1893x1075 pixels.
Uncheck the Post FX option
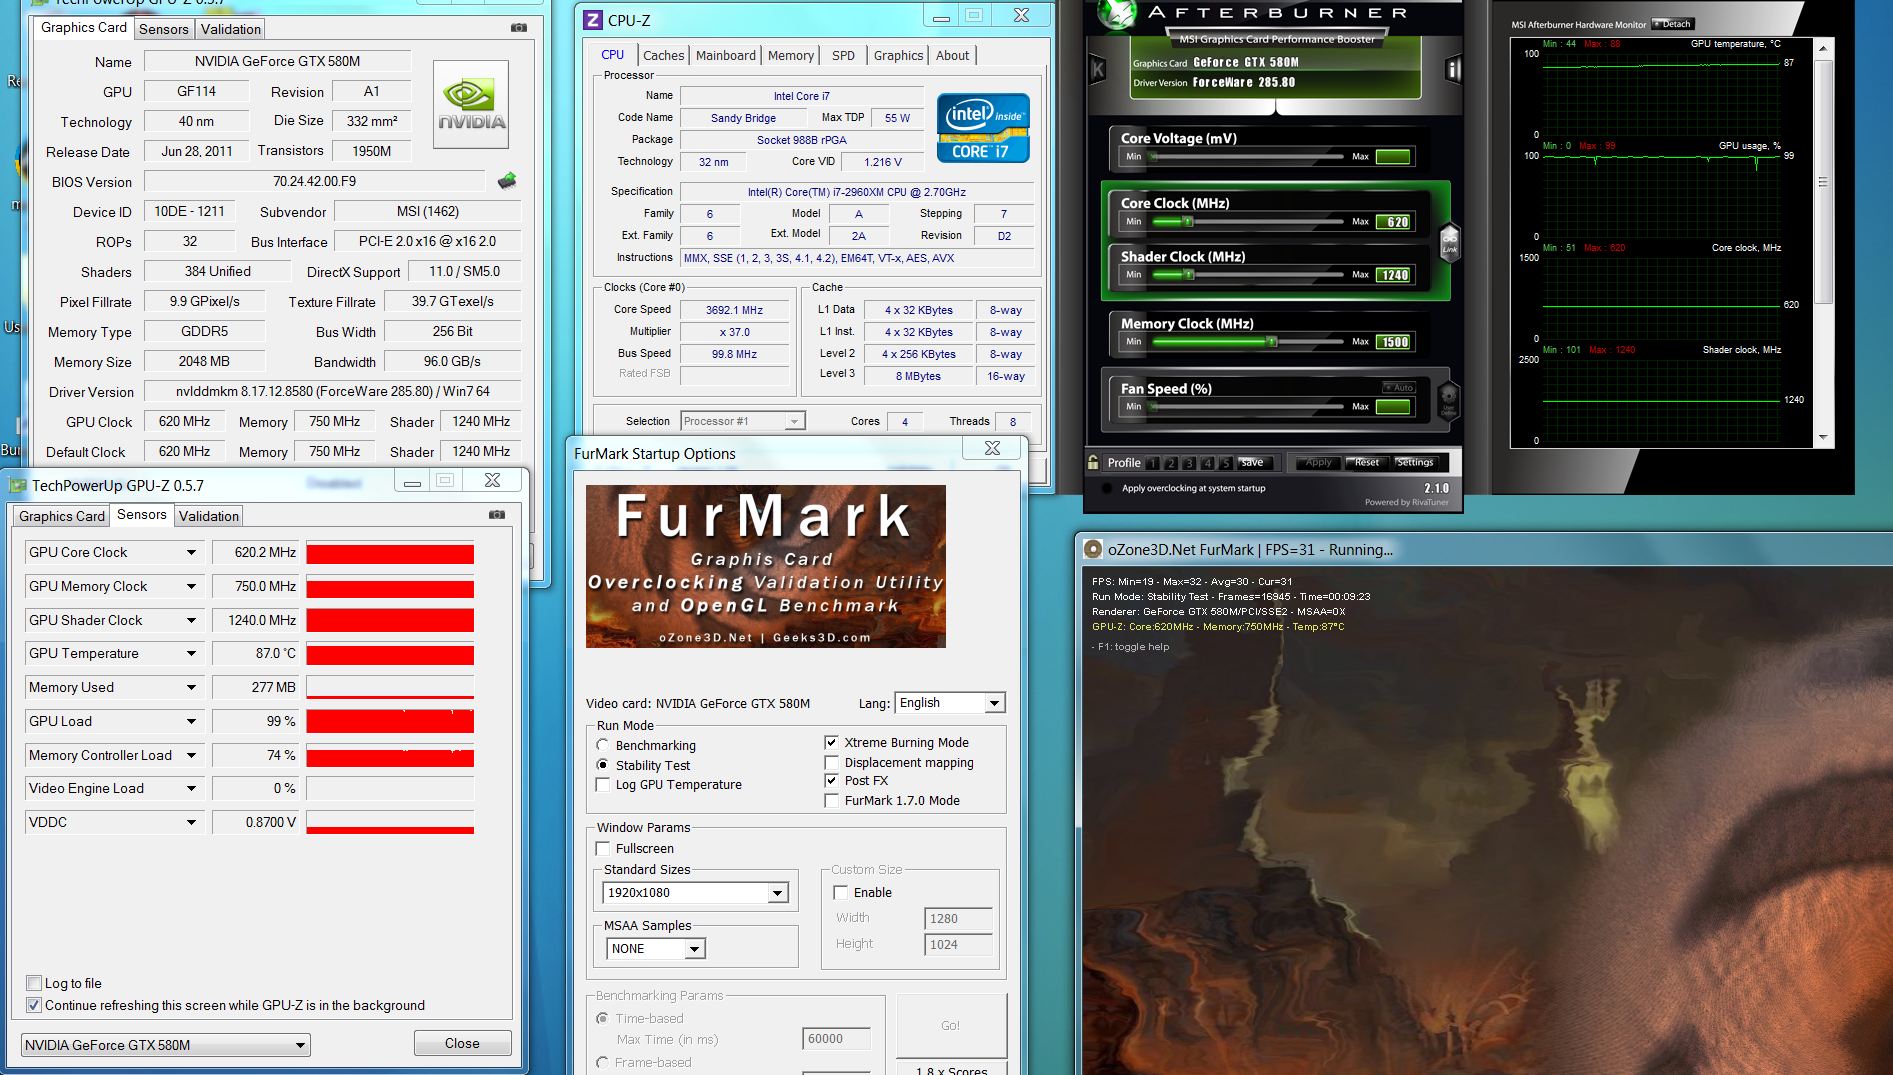pyautogui.click(x=831, y=780)
